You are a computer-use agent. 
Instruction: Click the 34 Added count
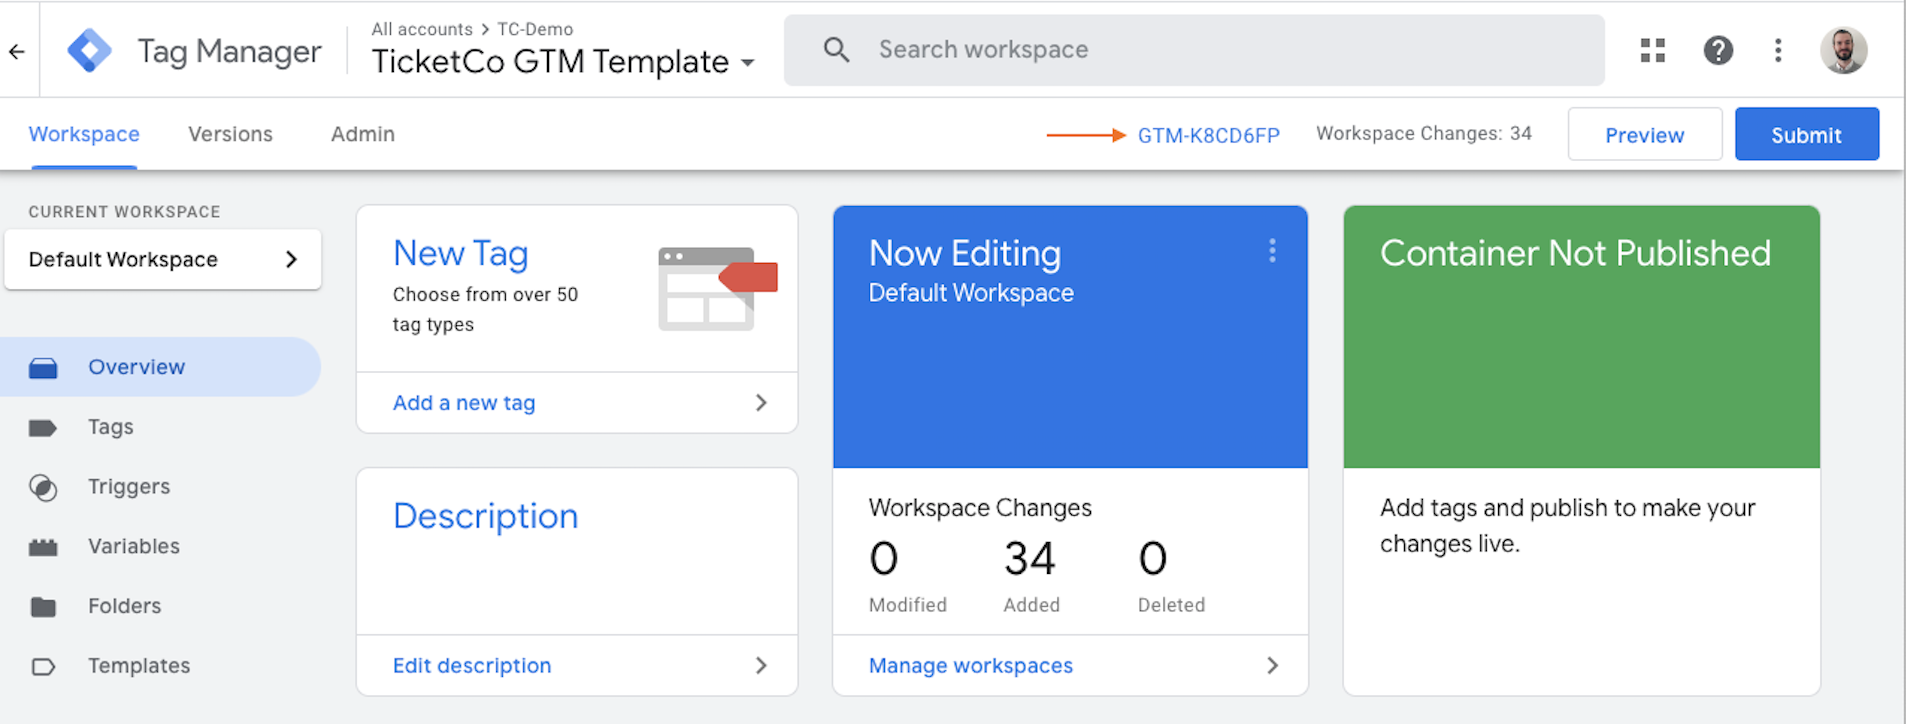(1030, 558)
